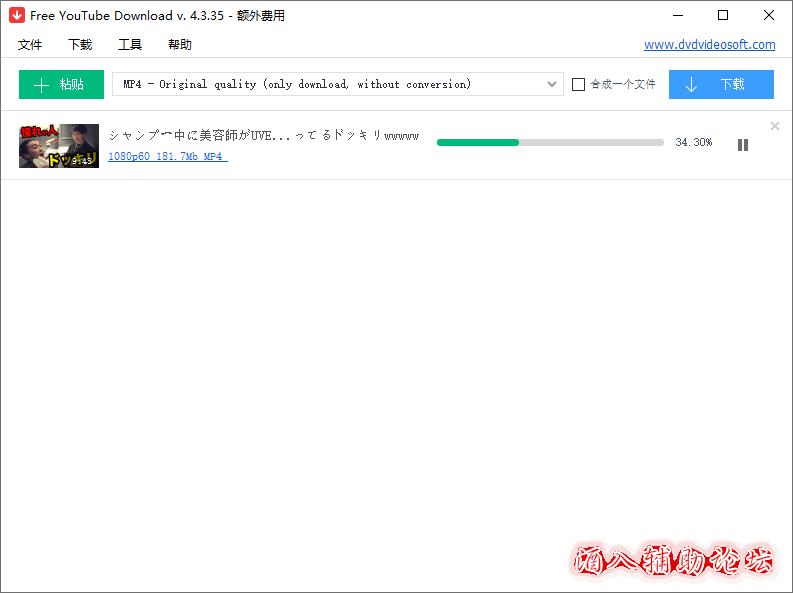Remove the video from the download list

[774, 126]
